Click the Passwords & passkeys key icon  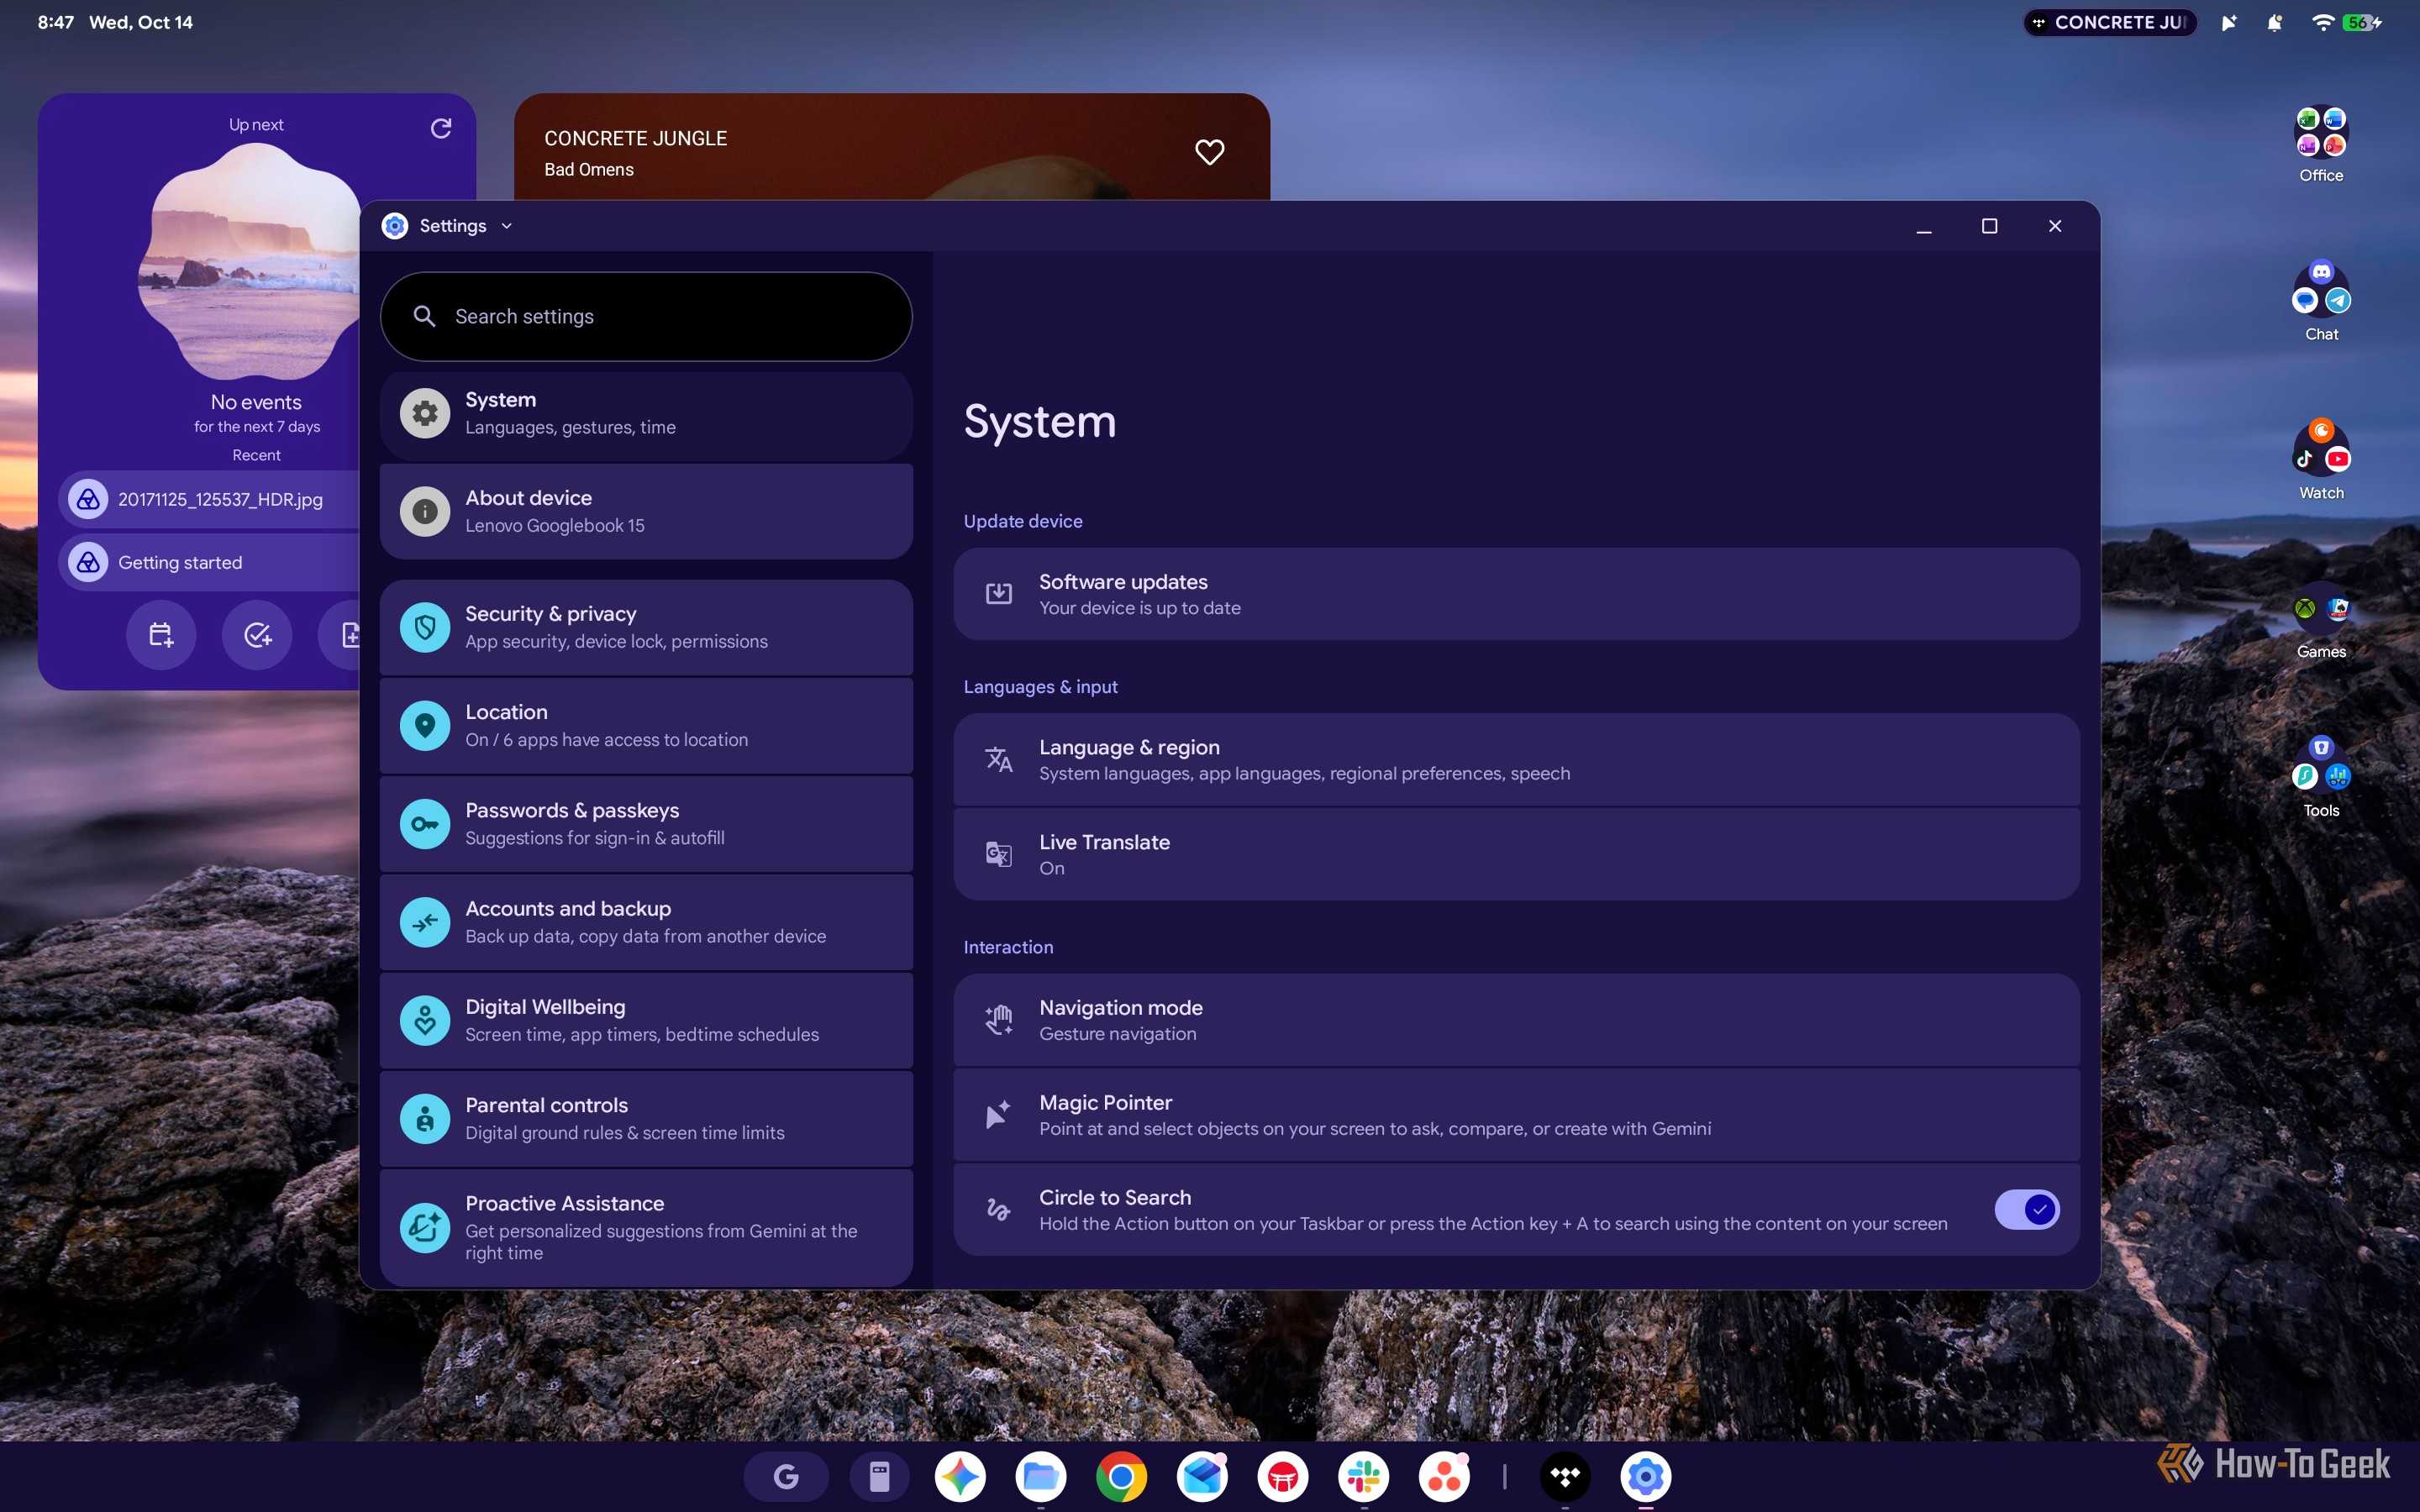pyautogui.click(x=425, y=824)
